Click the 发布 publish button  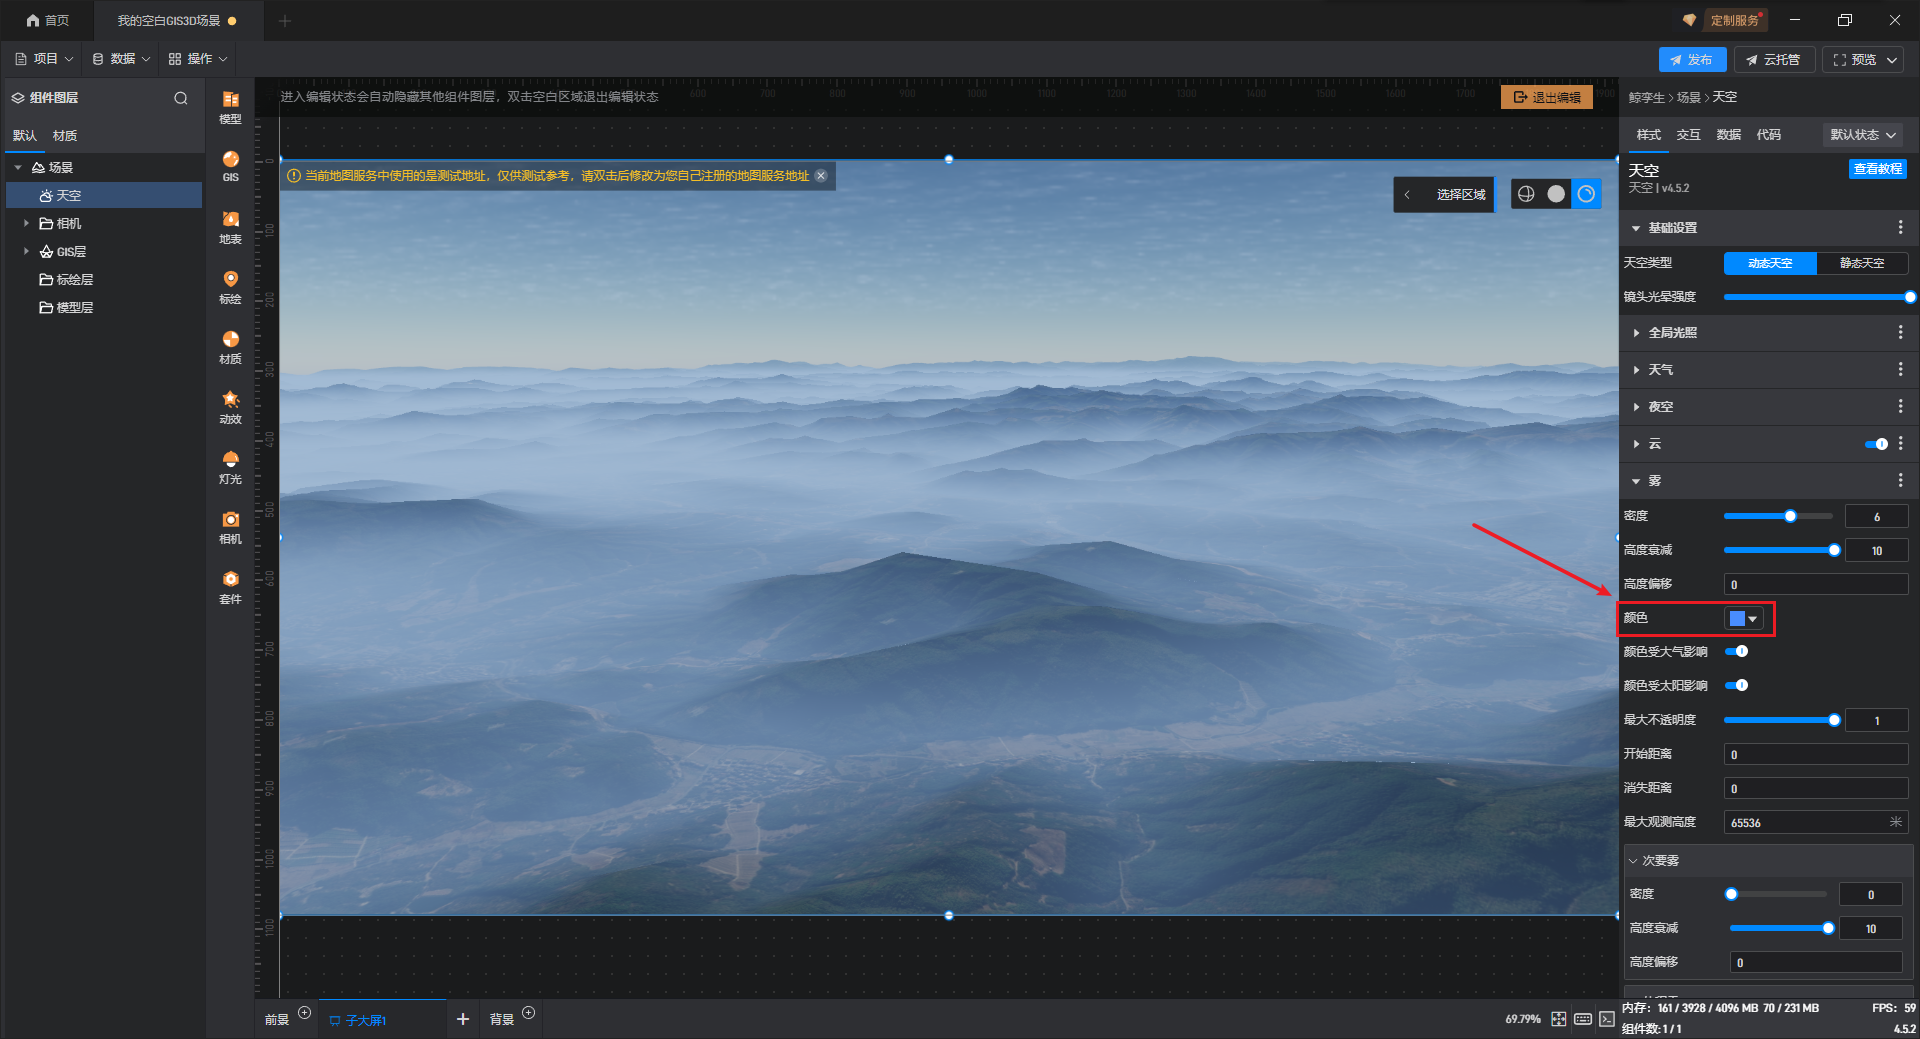point(1692,60)
